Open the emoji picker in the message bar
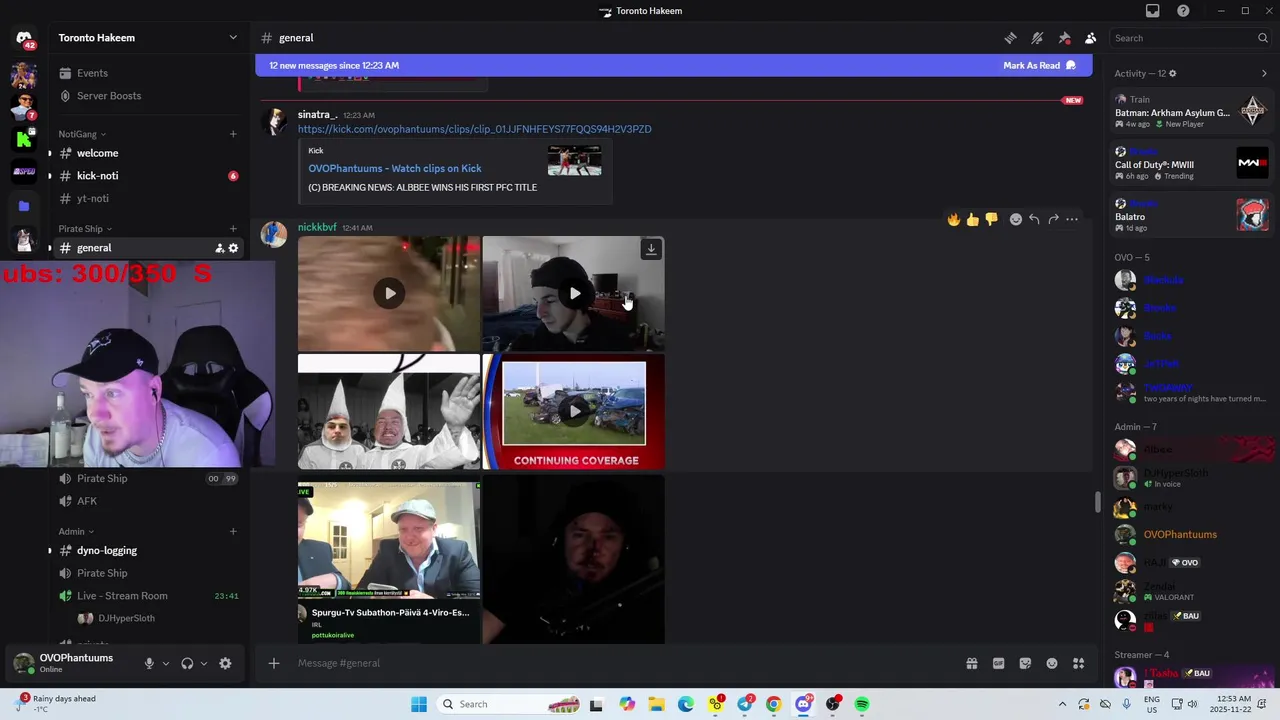Image resolution: width=1280 pixels, height=720 pixels. pyautogui.click(x=1052, y=663)
